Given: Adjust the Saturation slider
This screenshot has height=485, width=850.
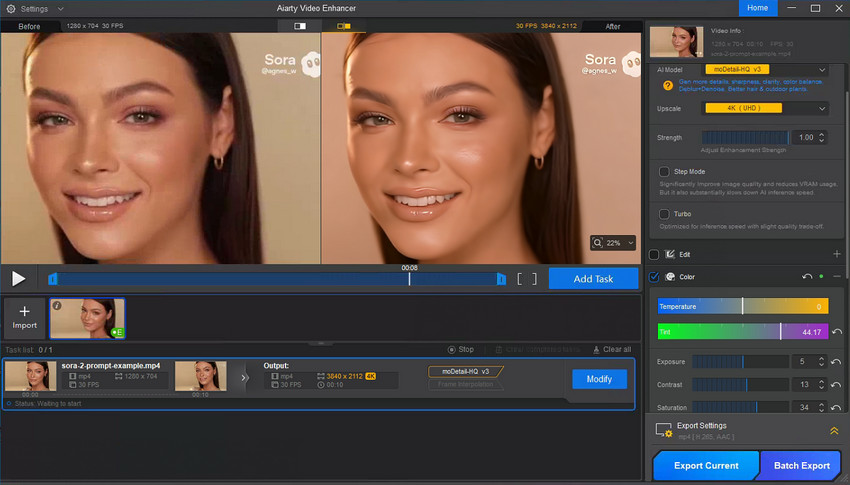Looking at the screenshot, I should point(740,408).
